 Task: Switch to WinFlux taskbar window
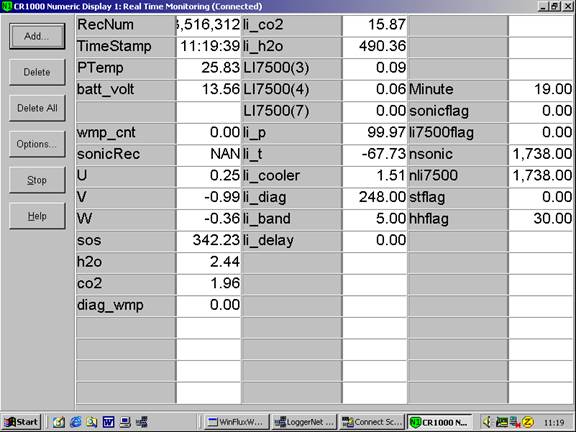click(x=237, y=422)
